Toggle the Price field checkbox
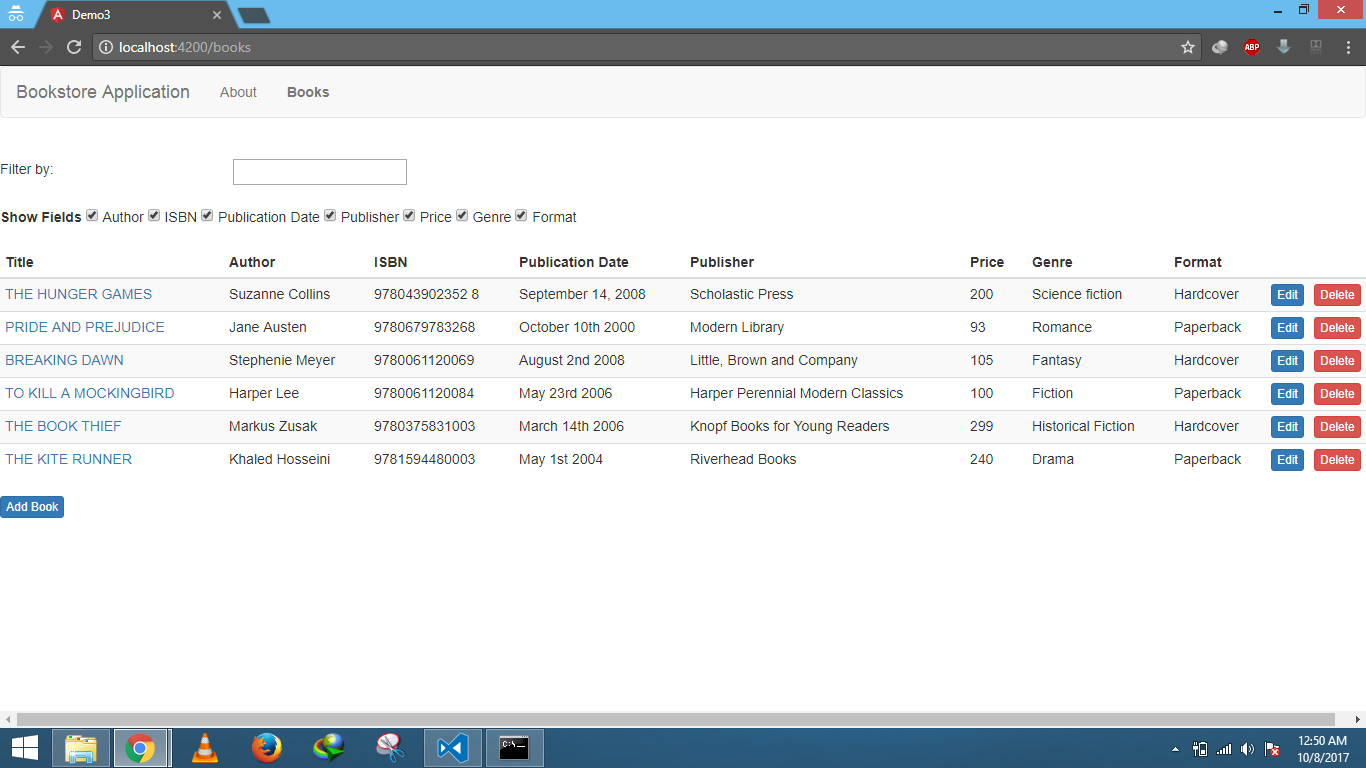This screenshot has width=1366, height=768. [409, 216]
